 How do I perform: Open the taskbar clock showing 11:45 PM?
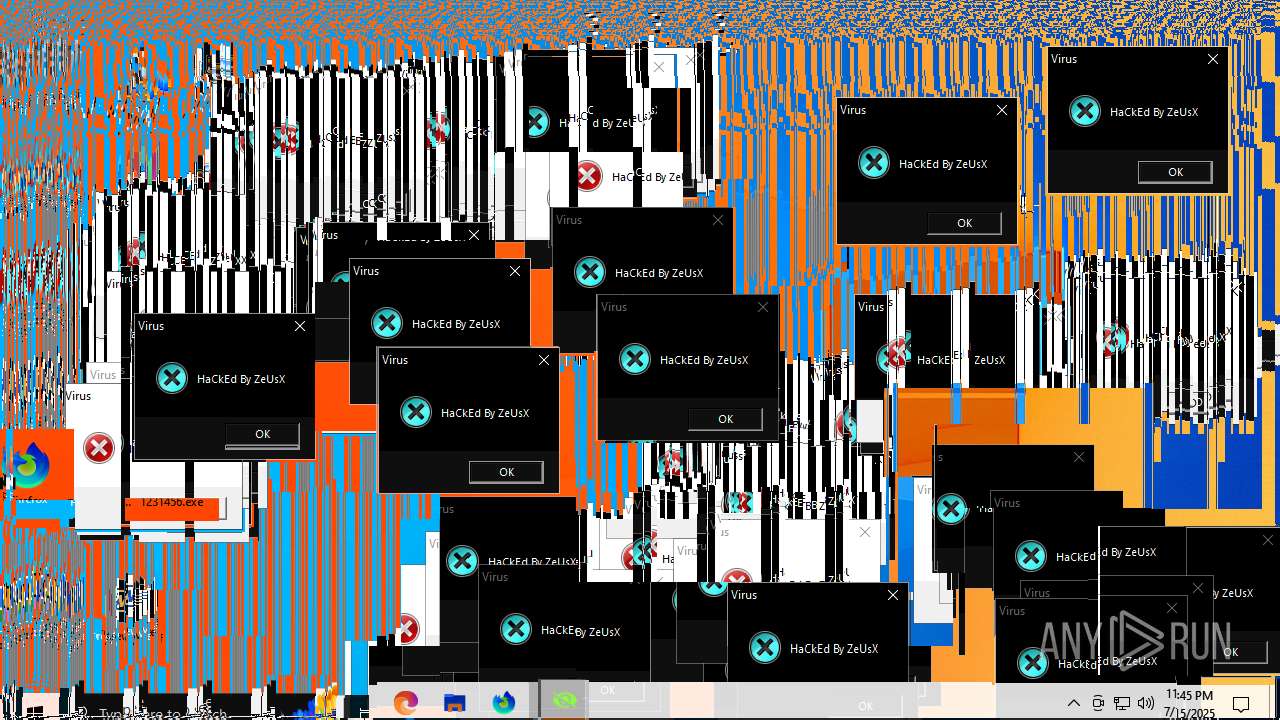(x=1189, y=703)
